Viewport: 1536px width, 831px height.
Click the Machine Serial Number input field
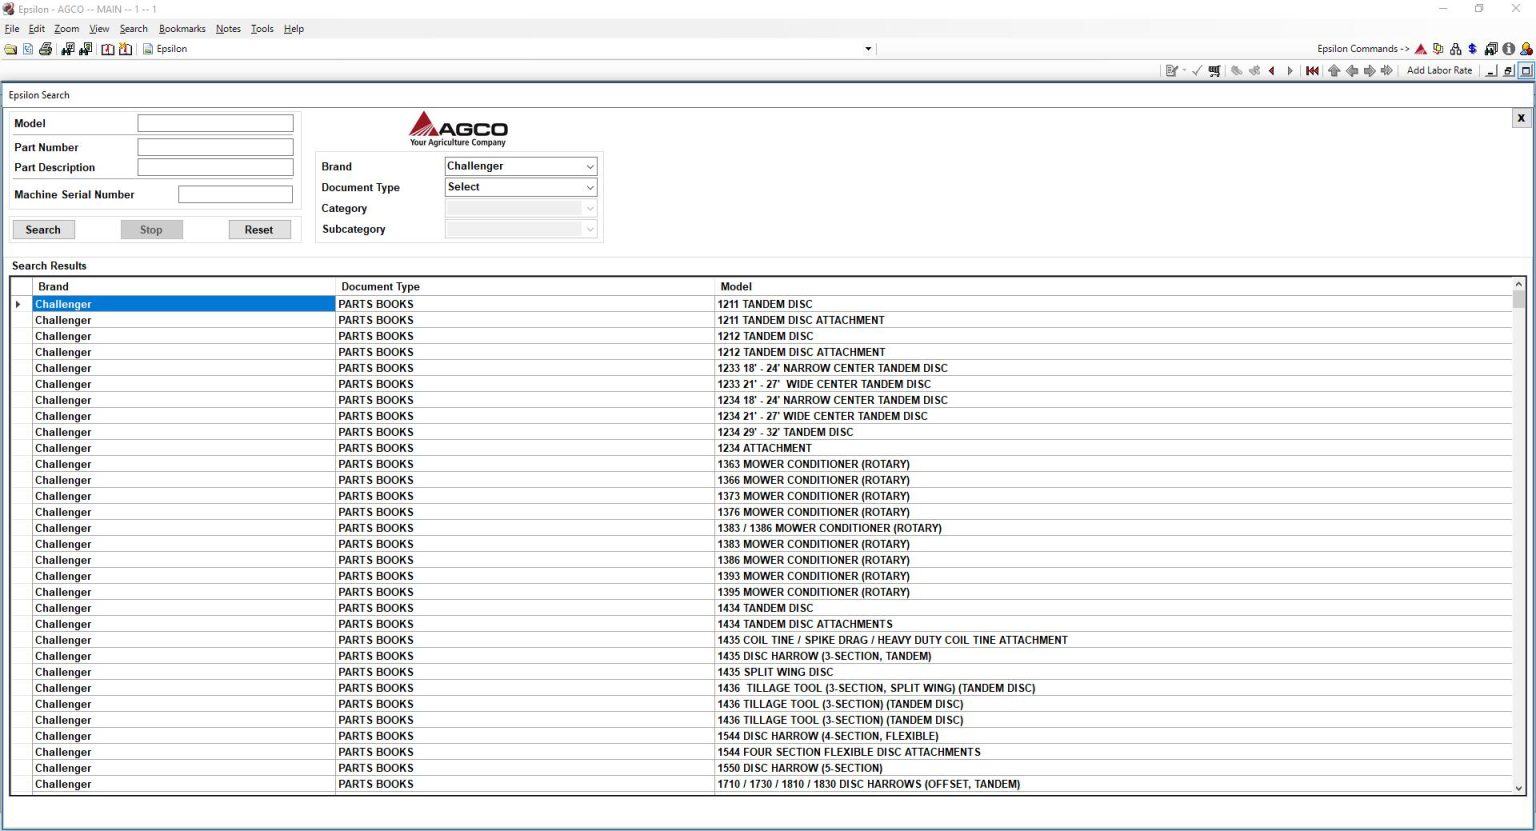[235, 194]
